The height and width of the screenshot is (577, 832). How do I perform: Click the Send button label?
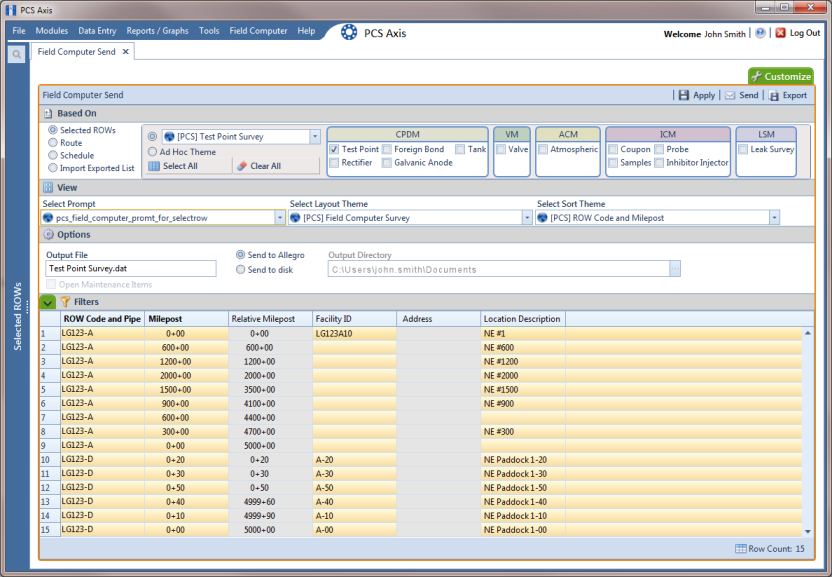pos(749,95)
